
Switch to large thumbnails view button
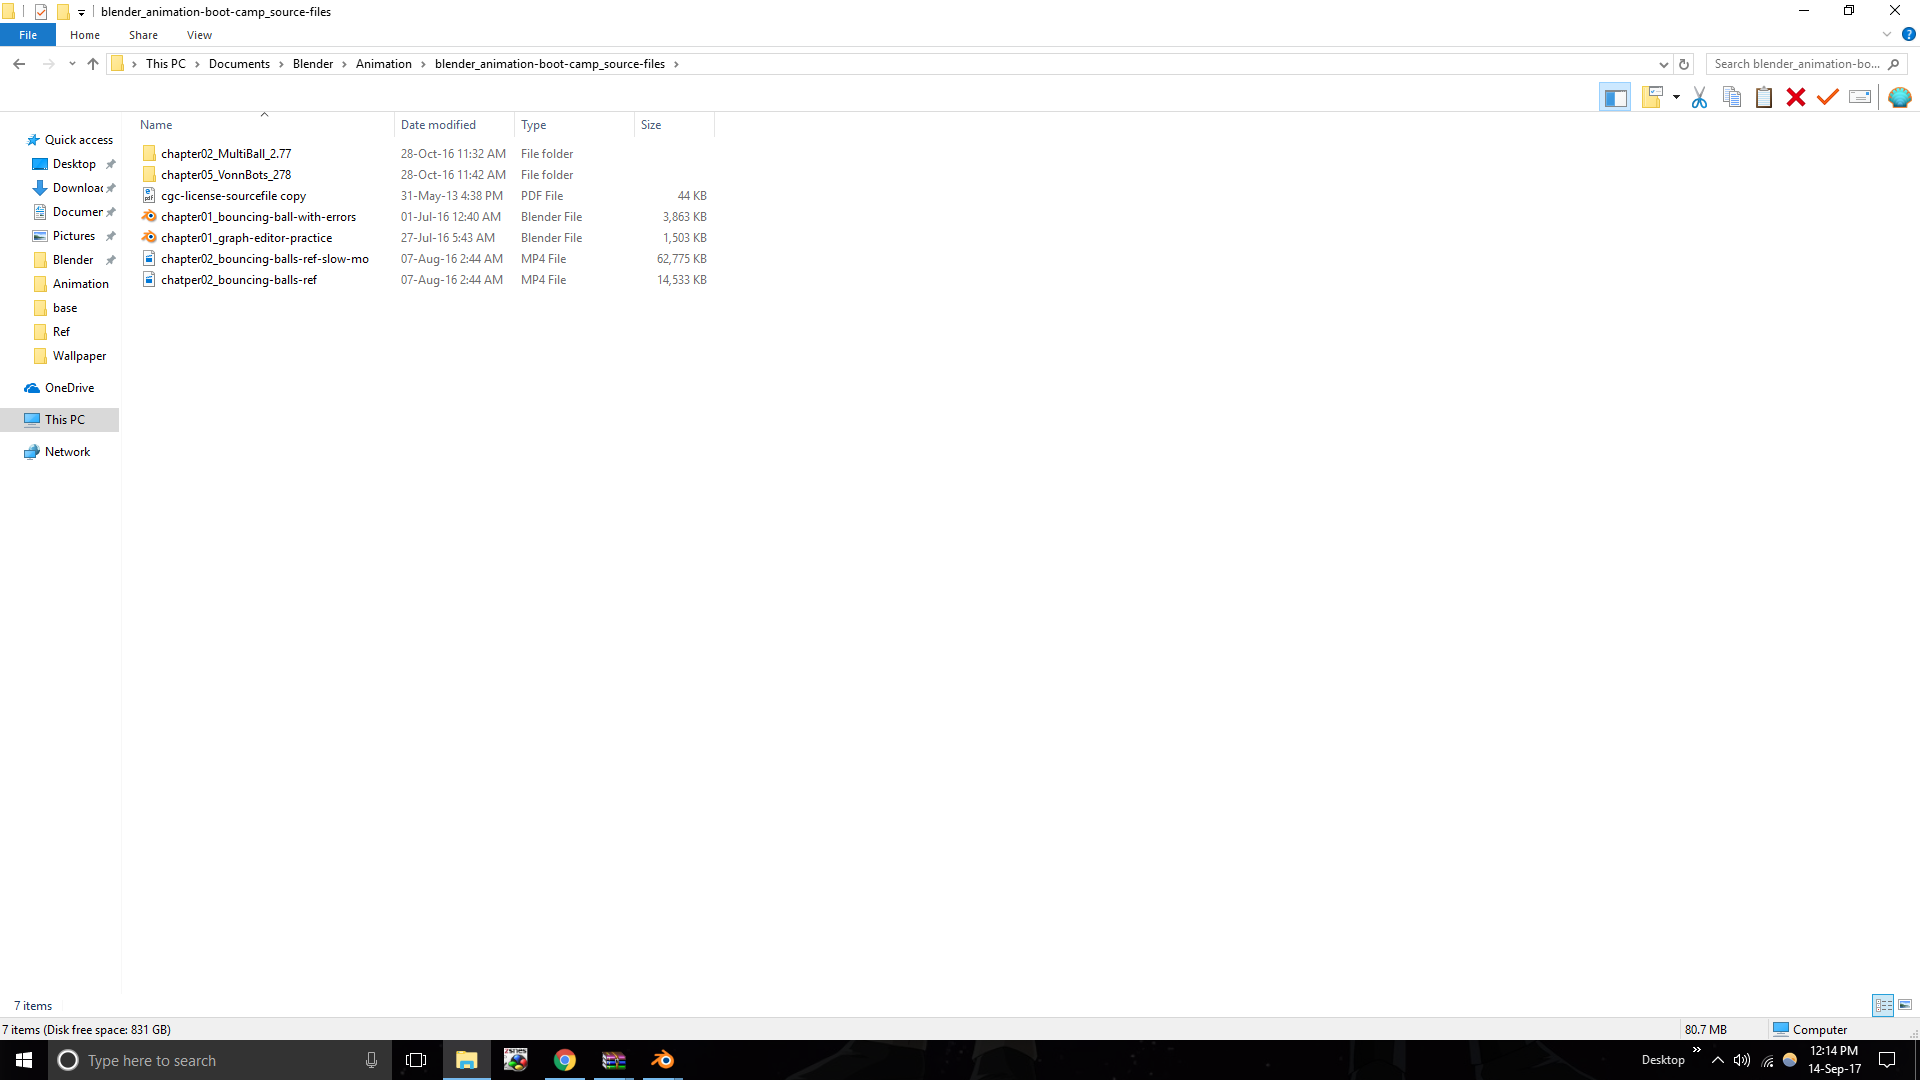click(x=1905, y=1005)
